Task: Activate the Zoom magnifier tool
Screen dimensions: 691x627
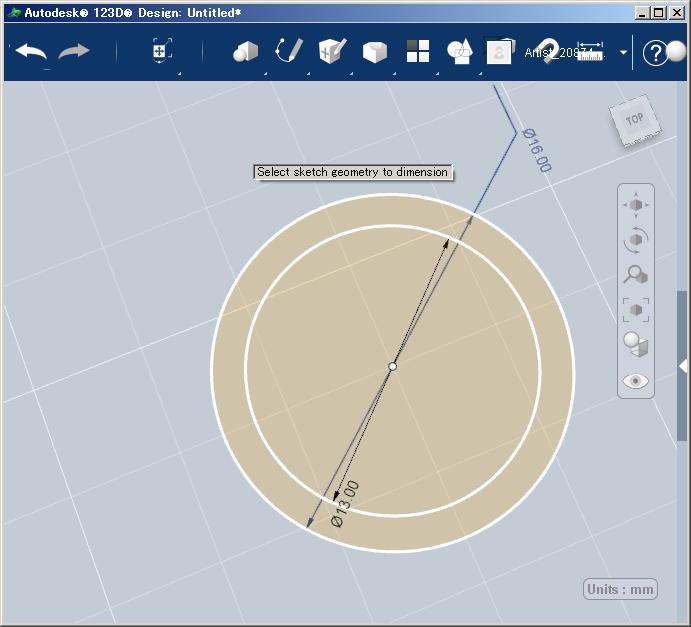Action: (x=635, y=275)
